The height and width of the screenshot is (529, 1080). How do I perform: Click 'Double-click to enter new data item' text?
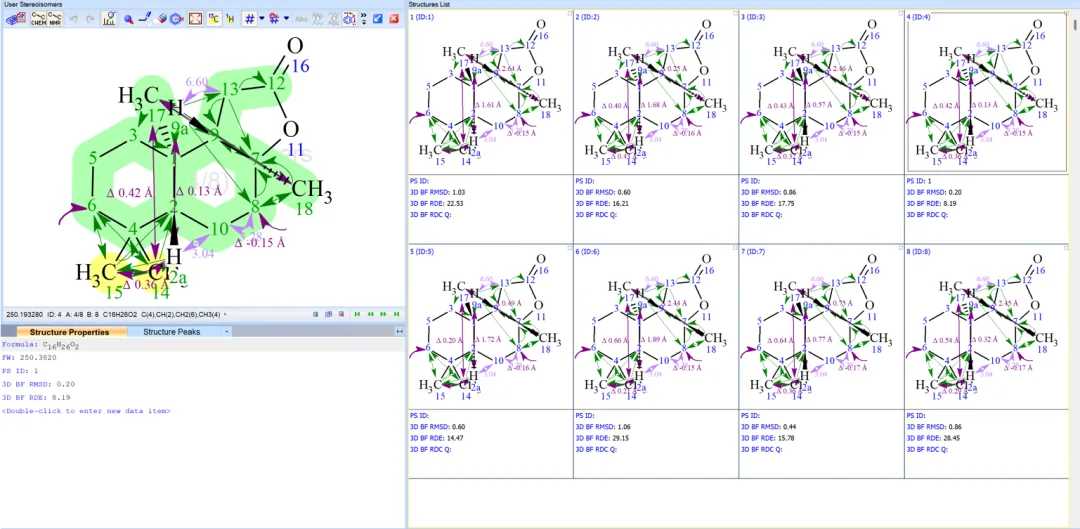(86, 411)
